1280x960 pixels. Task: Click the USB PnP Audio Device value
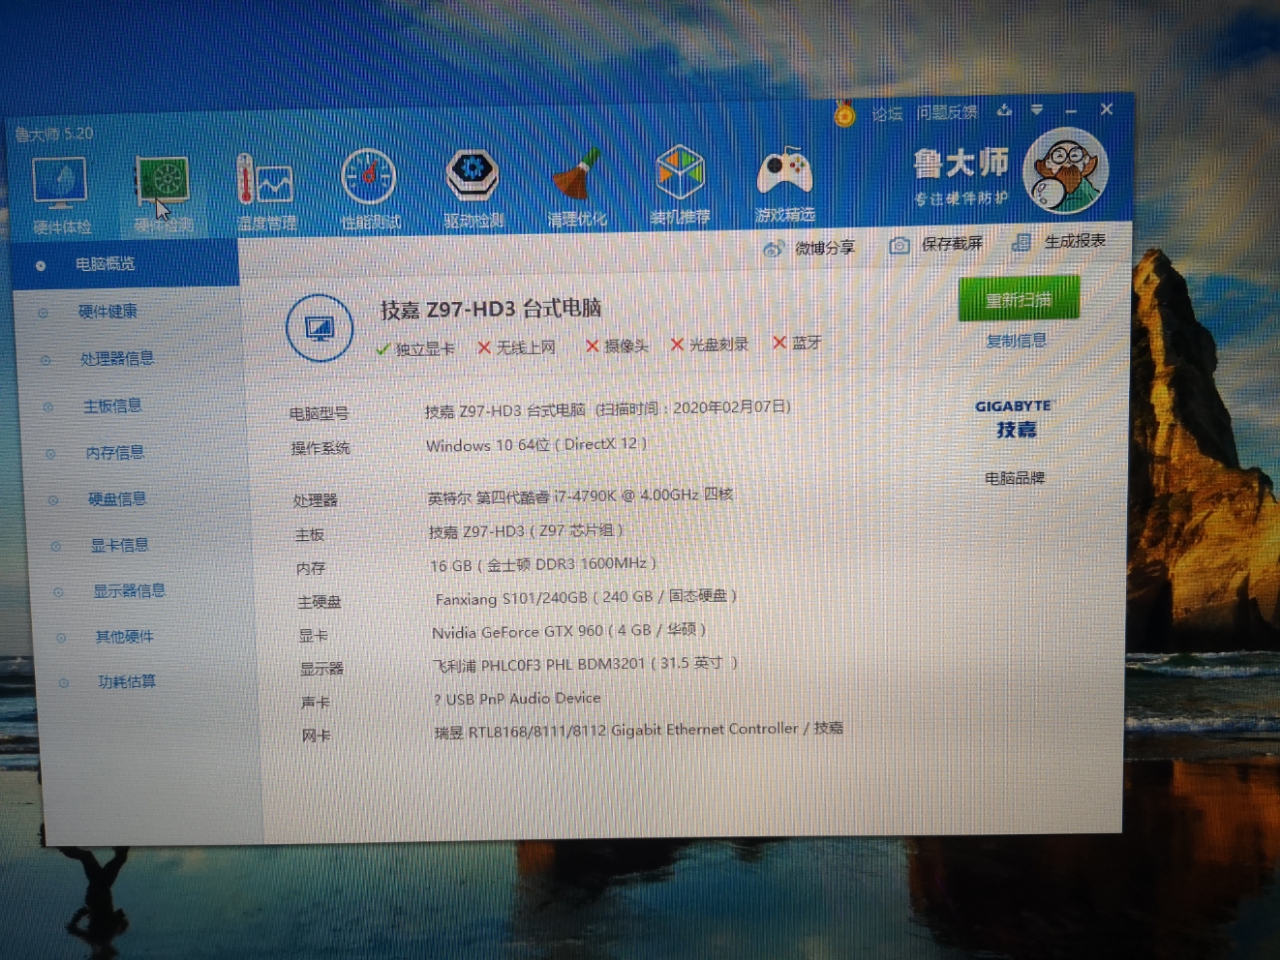coord(517,698)
